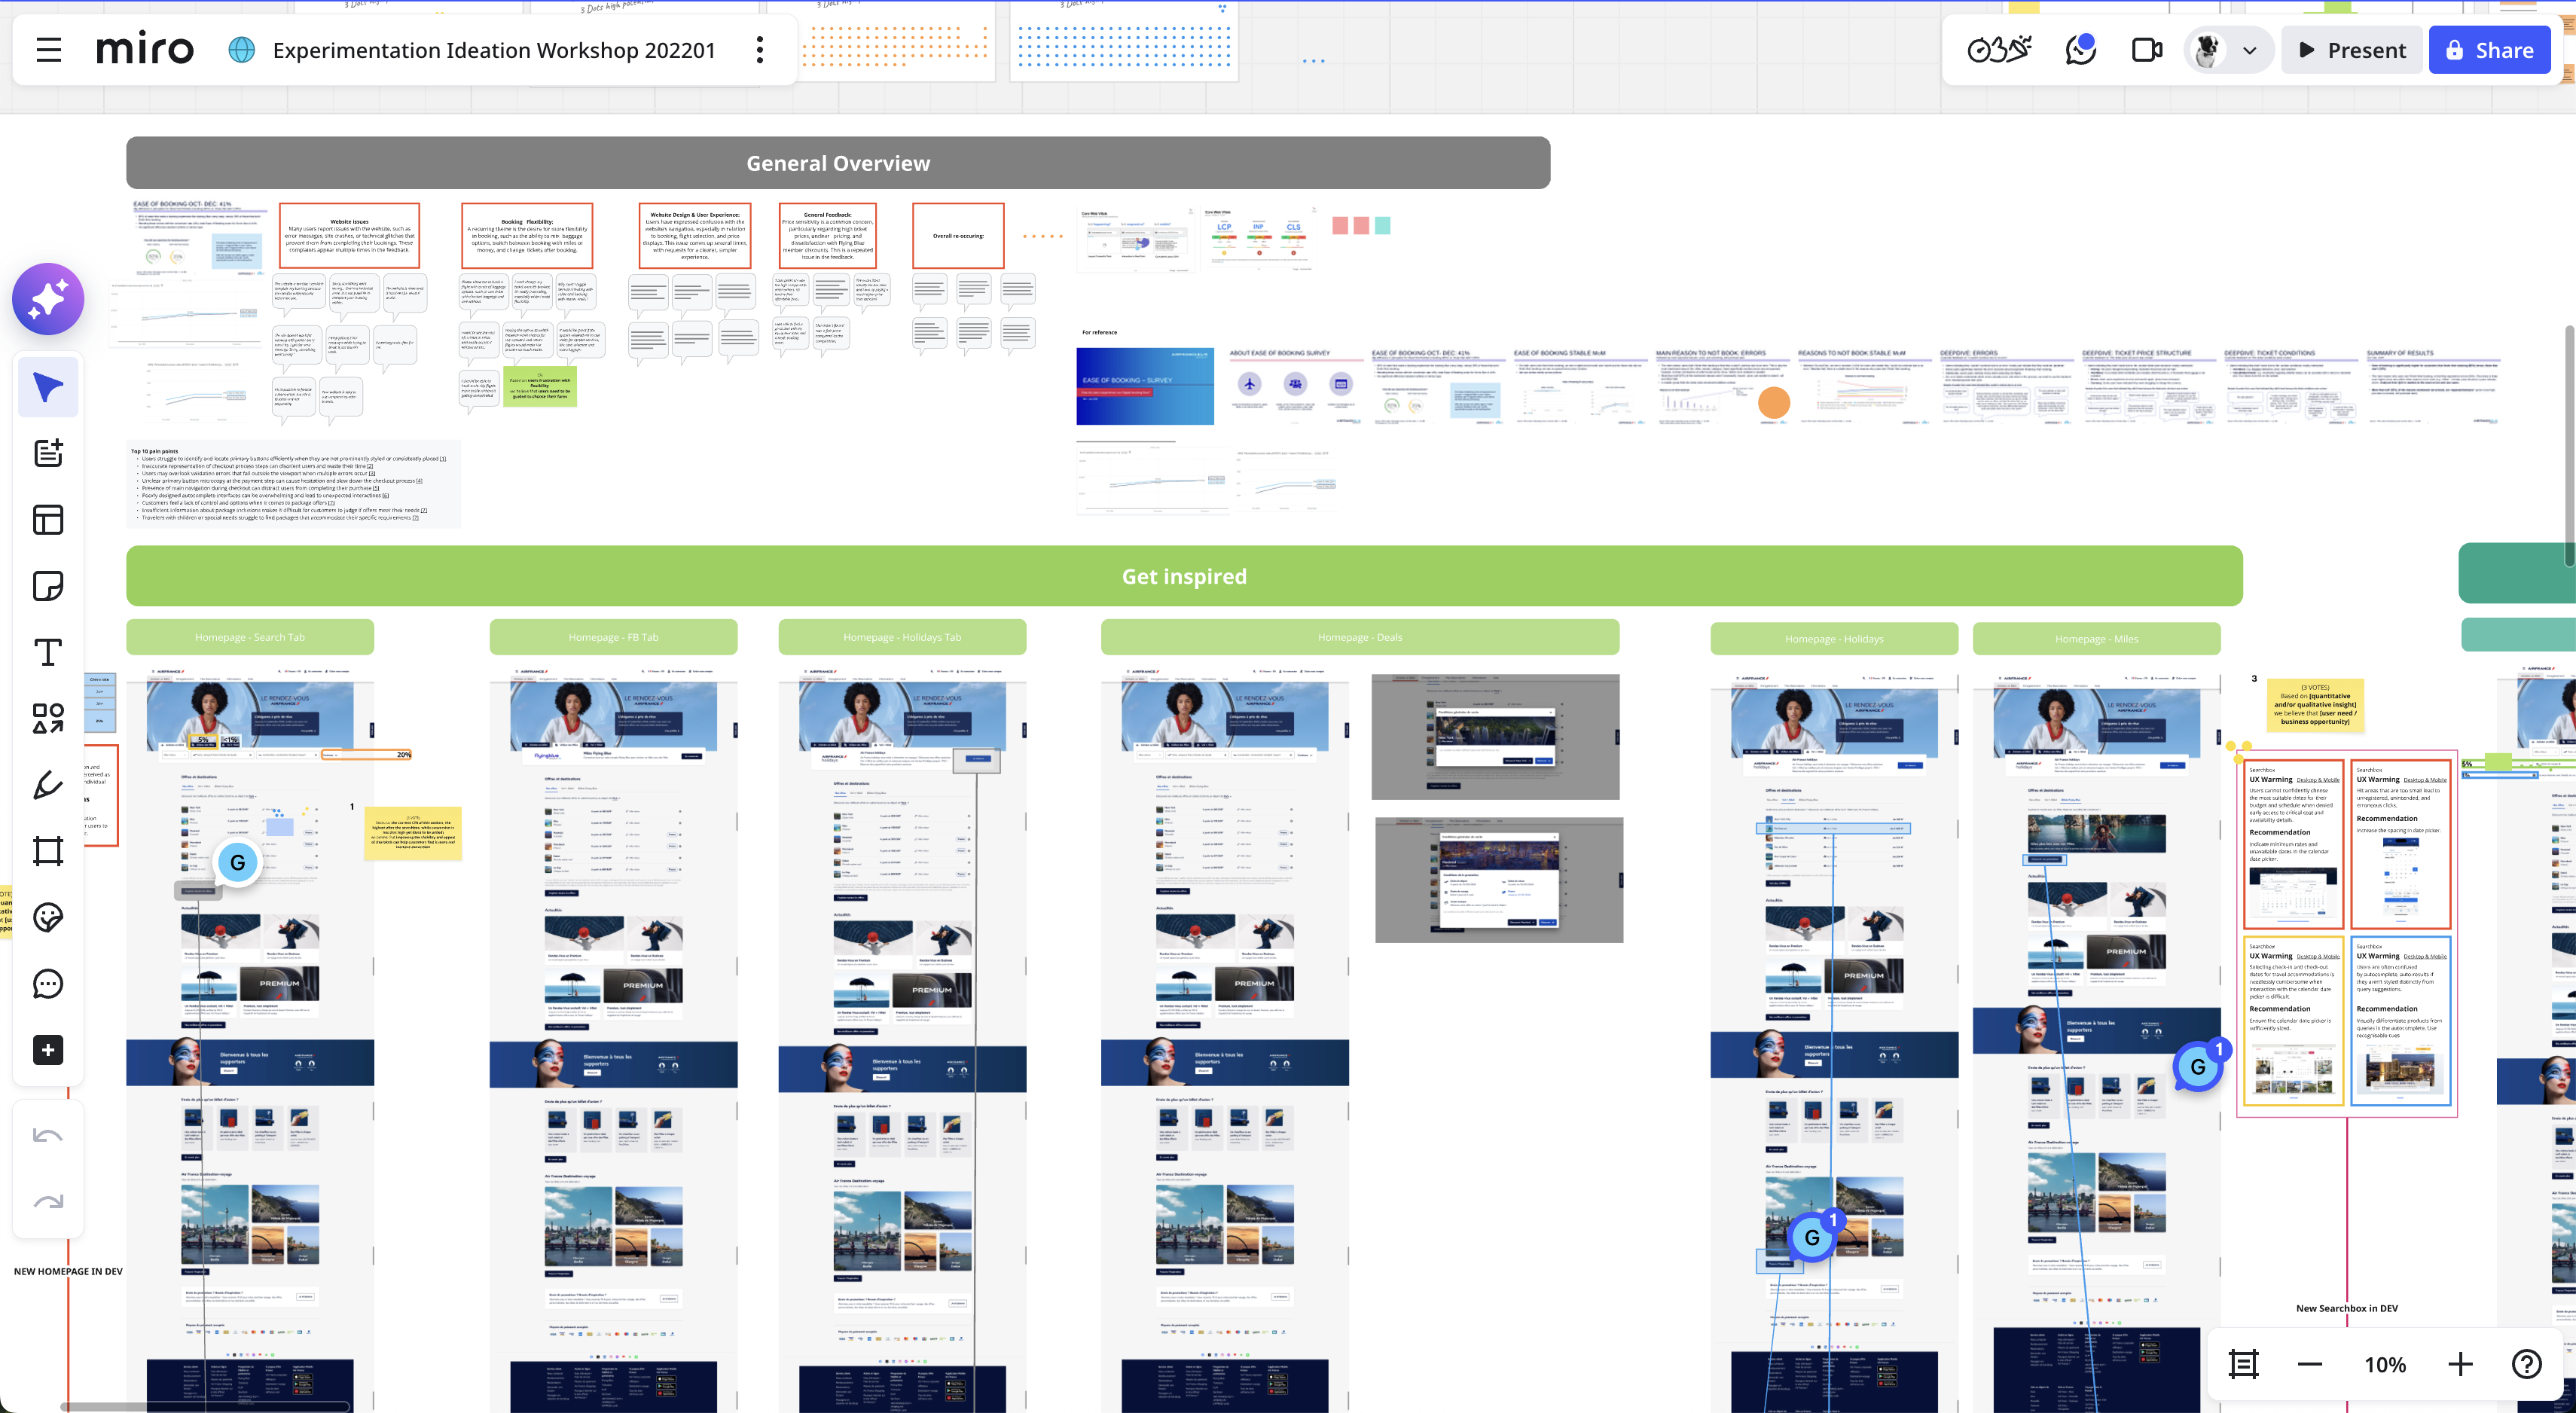Select the Text tool
This screenshot has width=2576, height=1413.
point(48,652)
